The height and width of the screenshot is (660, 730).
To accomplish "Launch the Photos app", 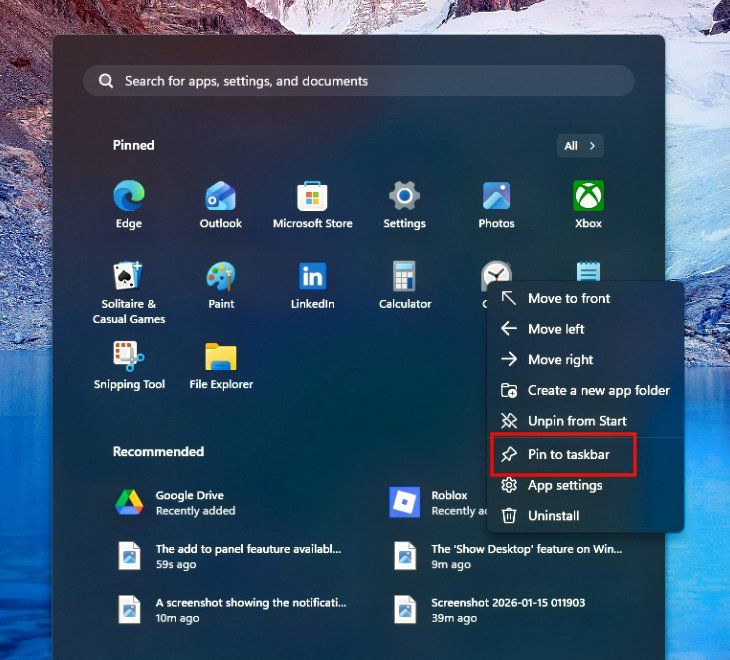I will tap(496, 205).
